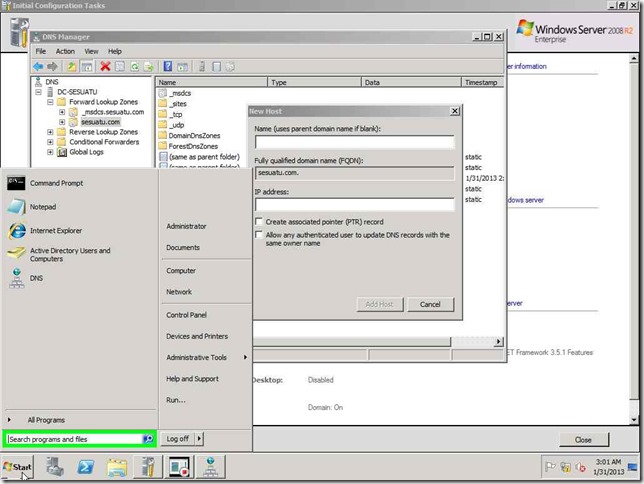Open Notepad from Start menu

[x=43, y=207]
